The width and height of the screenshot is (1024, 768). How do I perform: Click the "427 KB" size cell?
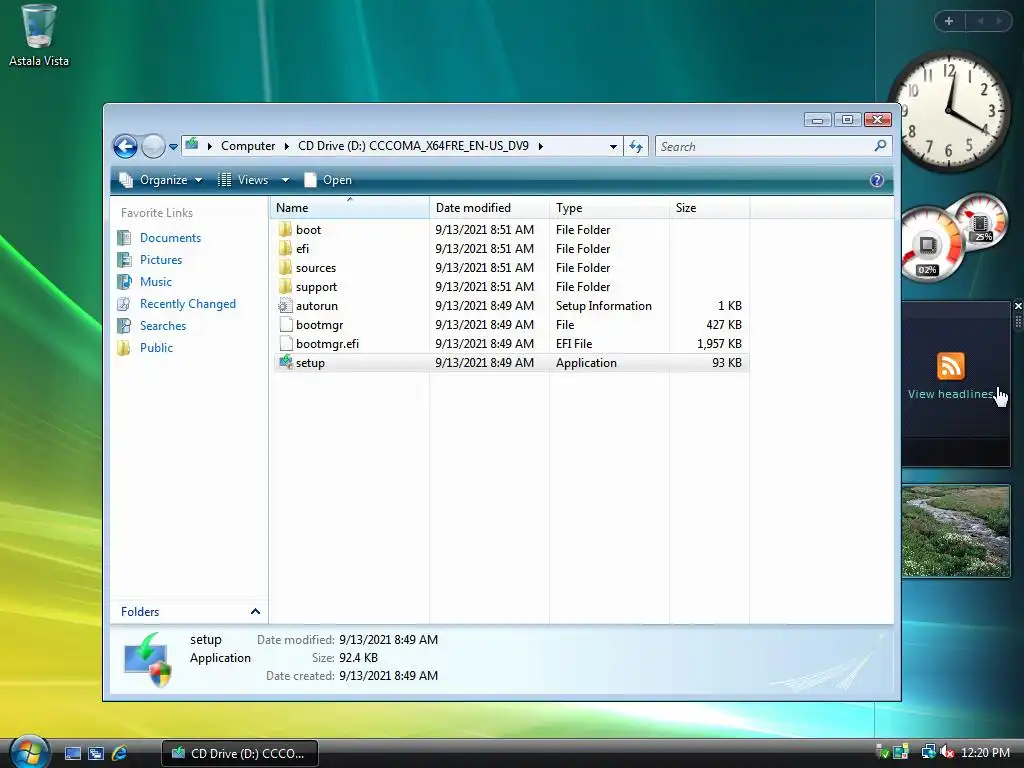pos(724,325)
